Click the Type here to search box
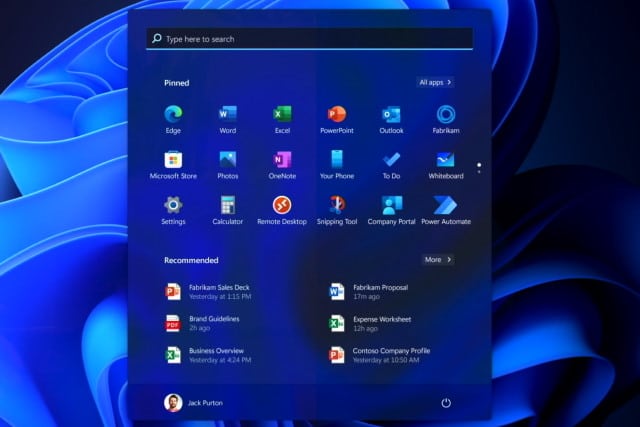This screenshot has width=640, height=427. (x=310, y=39)
